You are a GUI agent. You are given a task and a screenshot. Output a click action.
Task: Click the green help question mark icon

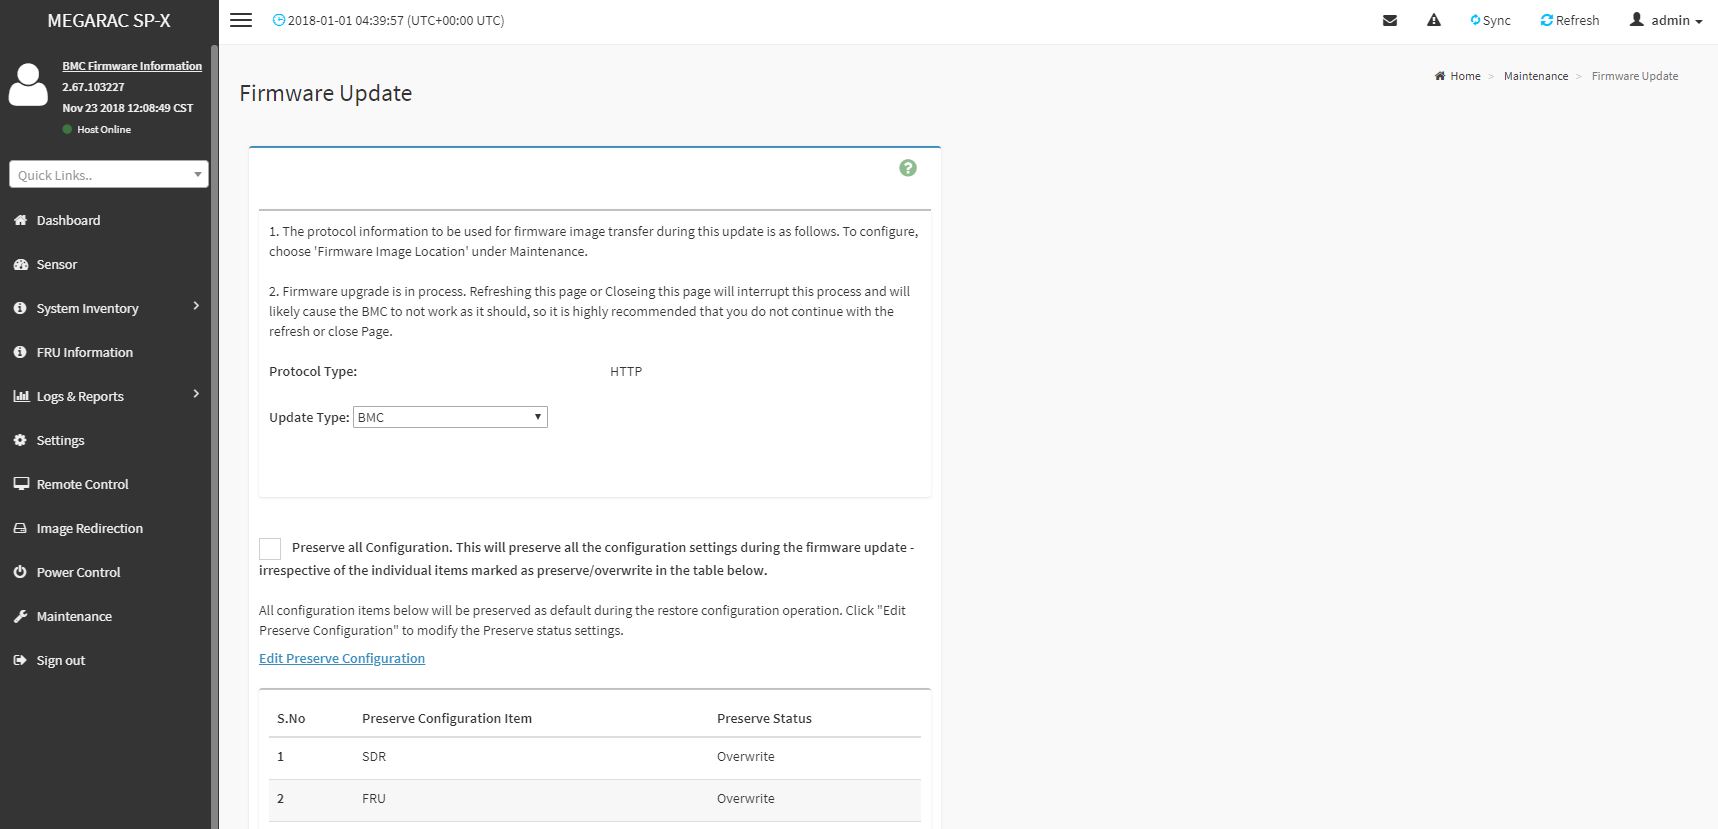908,168
